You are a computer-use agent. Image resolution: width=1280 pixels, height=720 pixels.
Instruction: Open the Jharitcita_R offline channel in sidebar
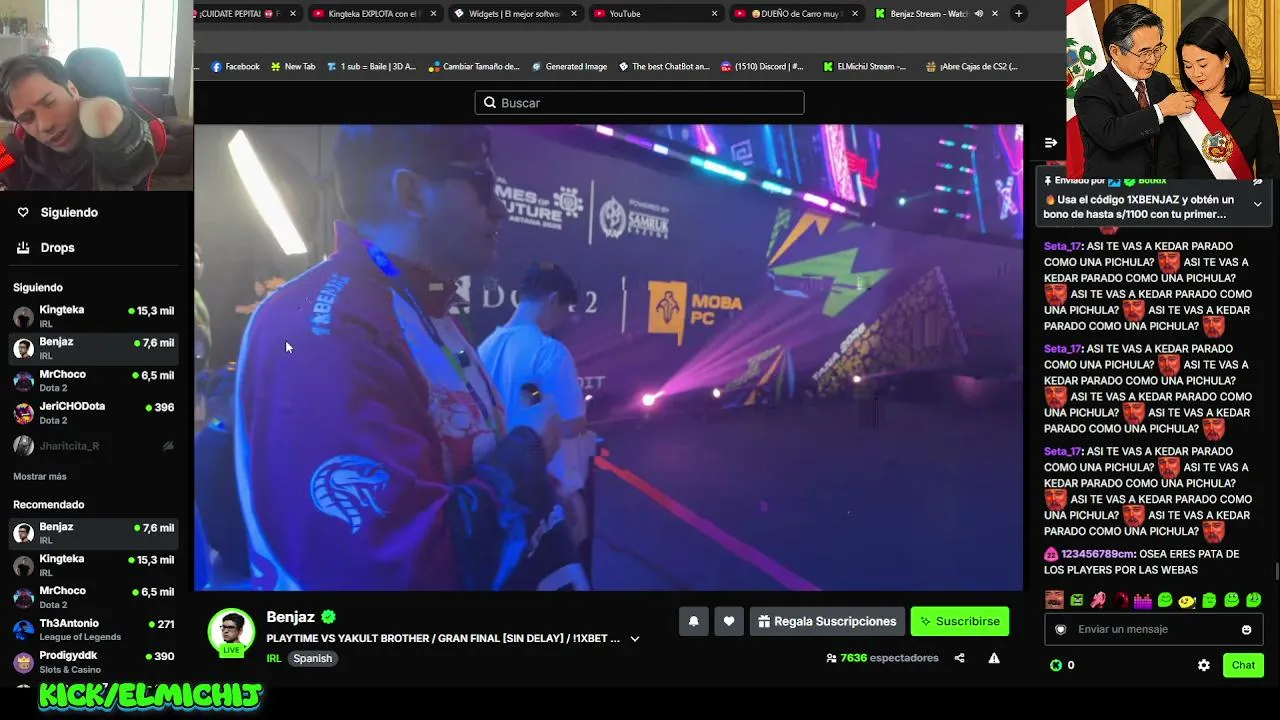[95, 446]
